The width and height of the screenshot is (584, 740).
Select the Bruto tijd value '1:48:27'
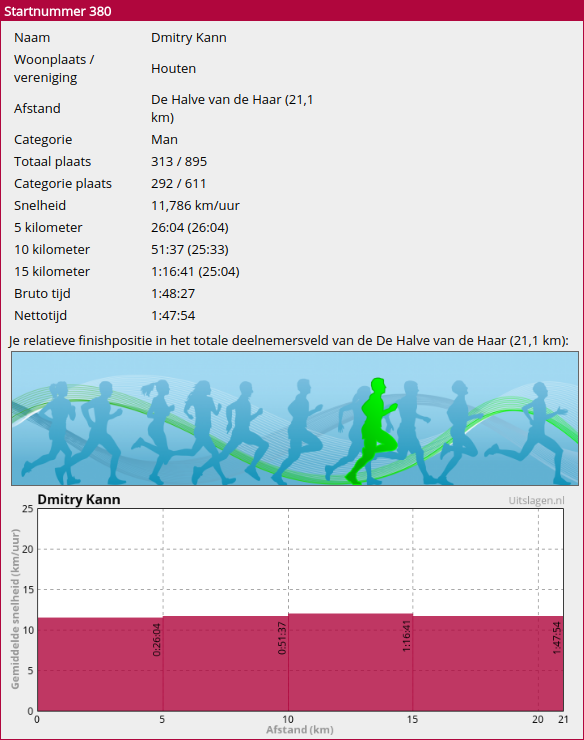point(173,294)
